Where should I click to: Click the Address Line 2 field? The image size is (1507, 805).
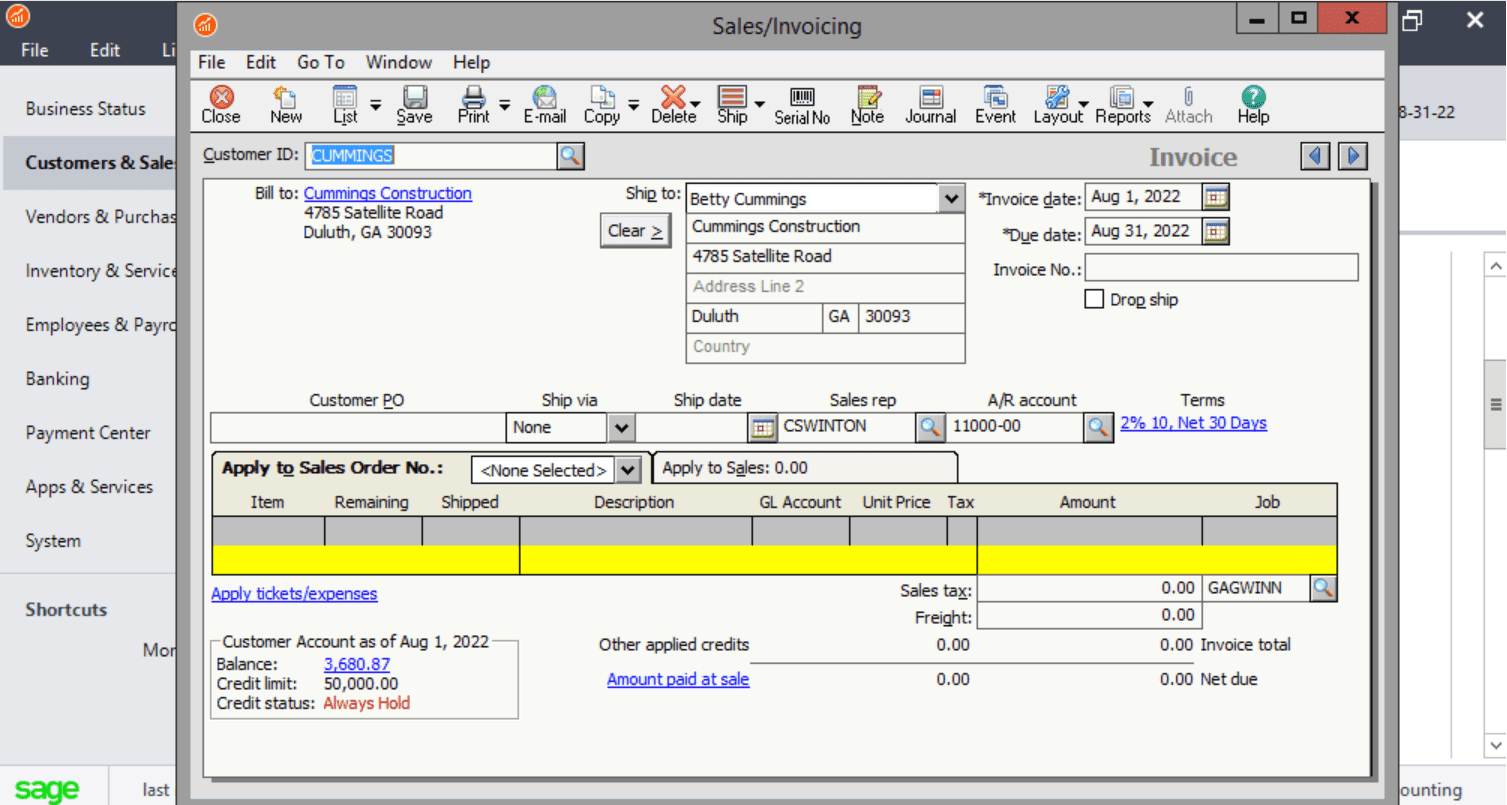(825, 287)
